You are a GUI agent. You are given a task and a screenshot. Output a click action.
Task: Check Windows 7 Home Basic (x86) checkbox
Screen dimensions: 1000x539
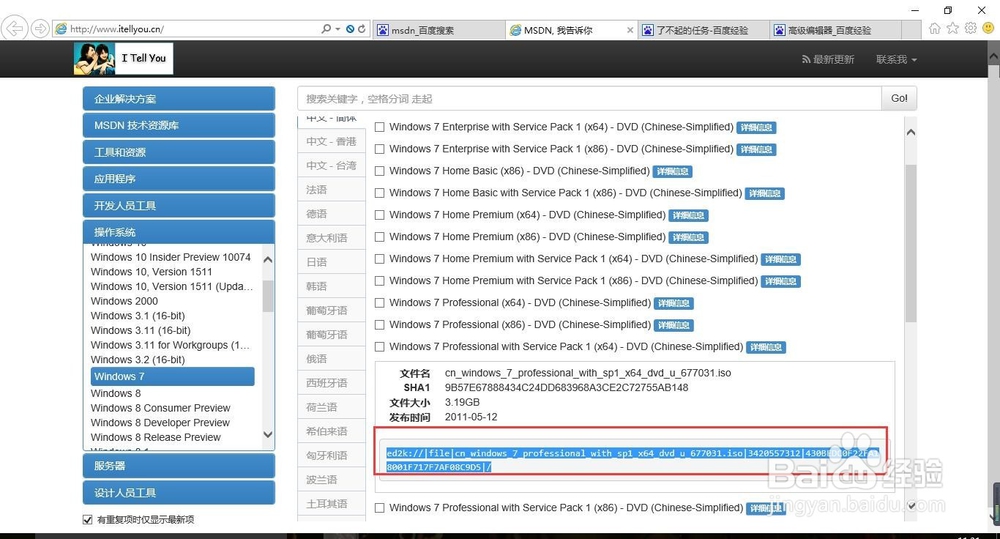point(379,171)
